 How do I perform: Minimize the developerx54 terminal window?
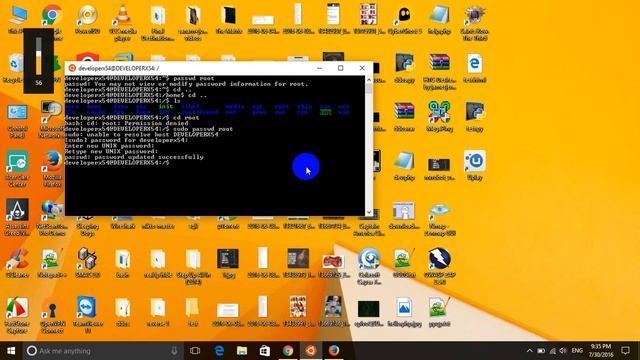319,68
